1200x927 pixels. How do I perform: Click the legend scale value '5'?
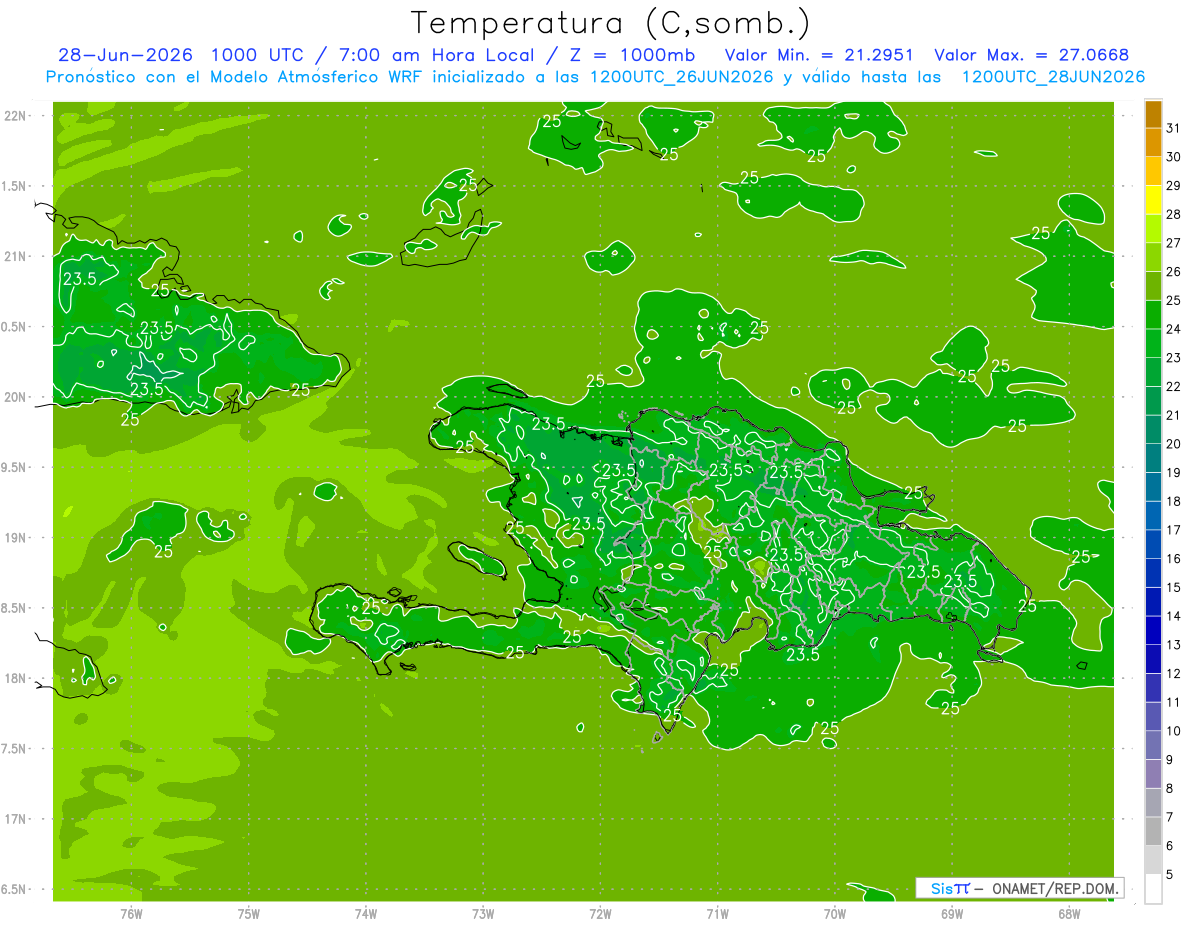(1170, 875)
